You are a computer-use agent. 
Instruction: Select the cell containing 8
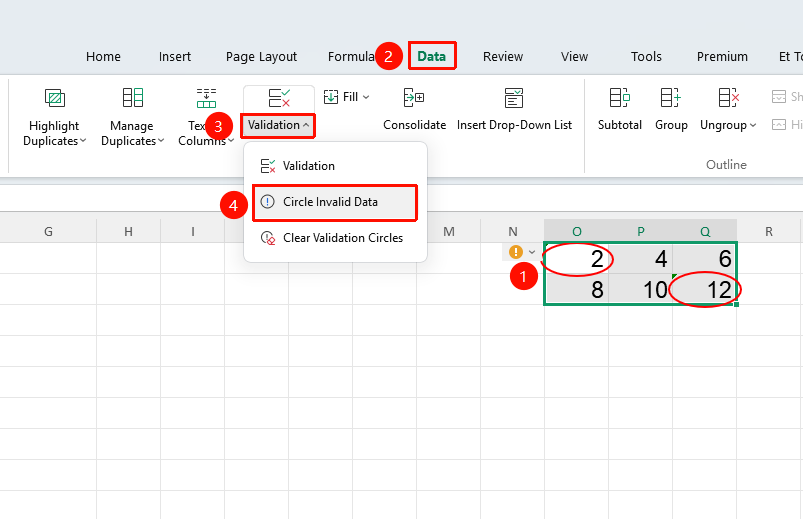pos(577,289)
